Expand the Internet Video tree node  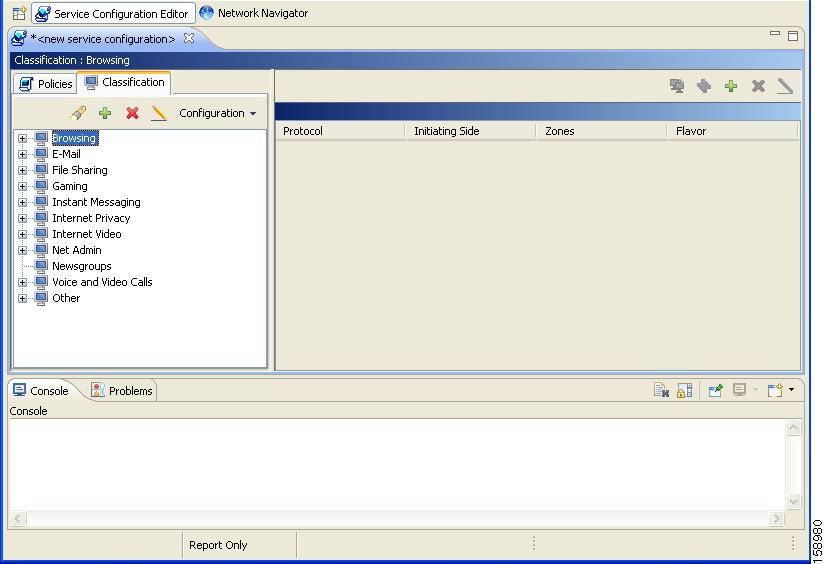coord(22,234)
